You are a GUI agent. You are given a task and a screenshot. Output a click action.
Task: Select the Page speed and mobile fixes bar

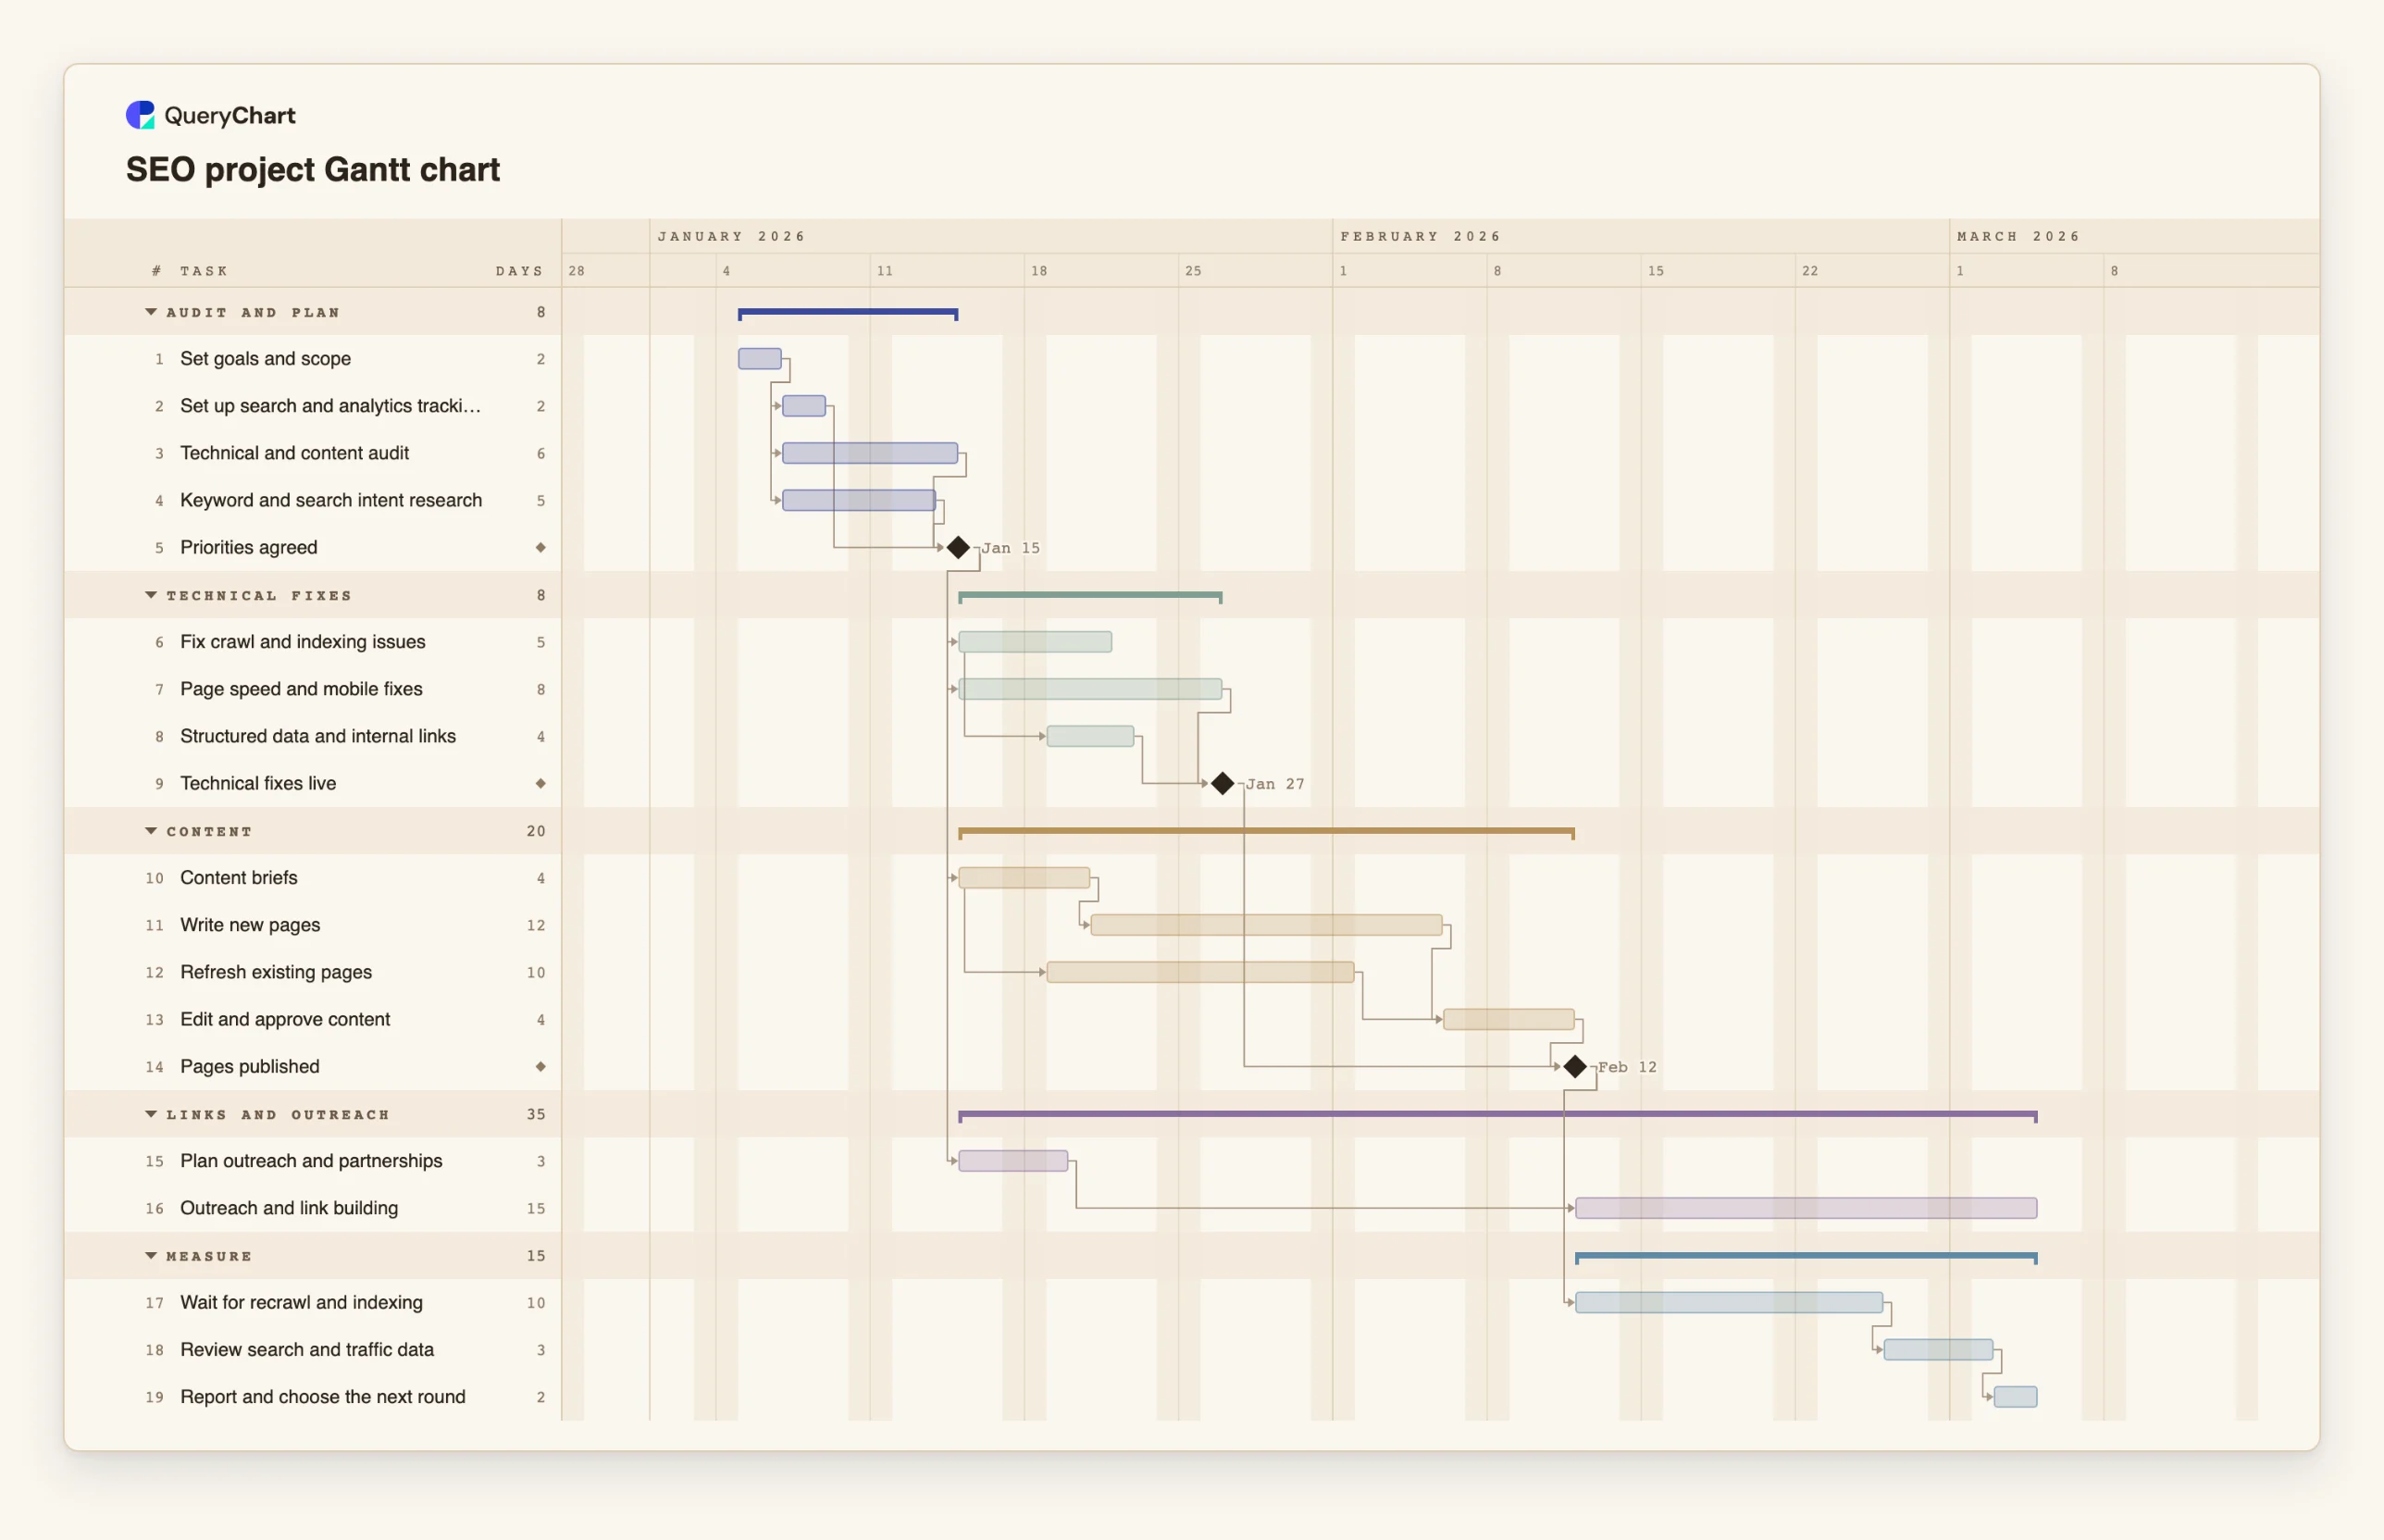coord(1090,689)
